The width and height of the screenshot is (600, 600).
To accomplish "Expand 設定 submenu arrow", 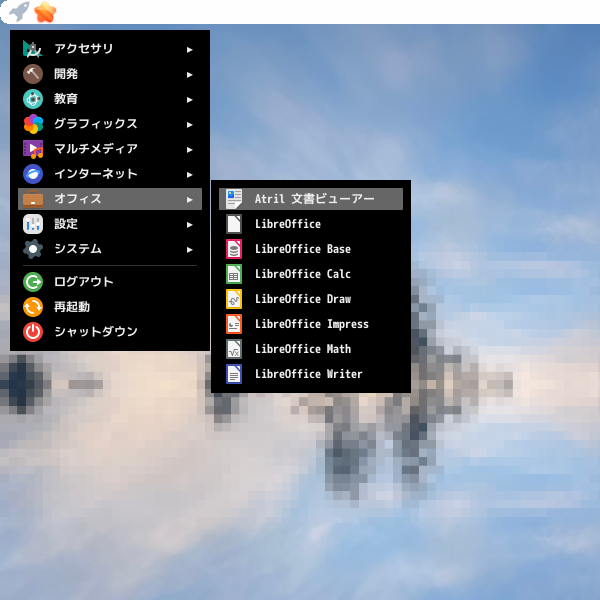I will pos(189,225).
